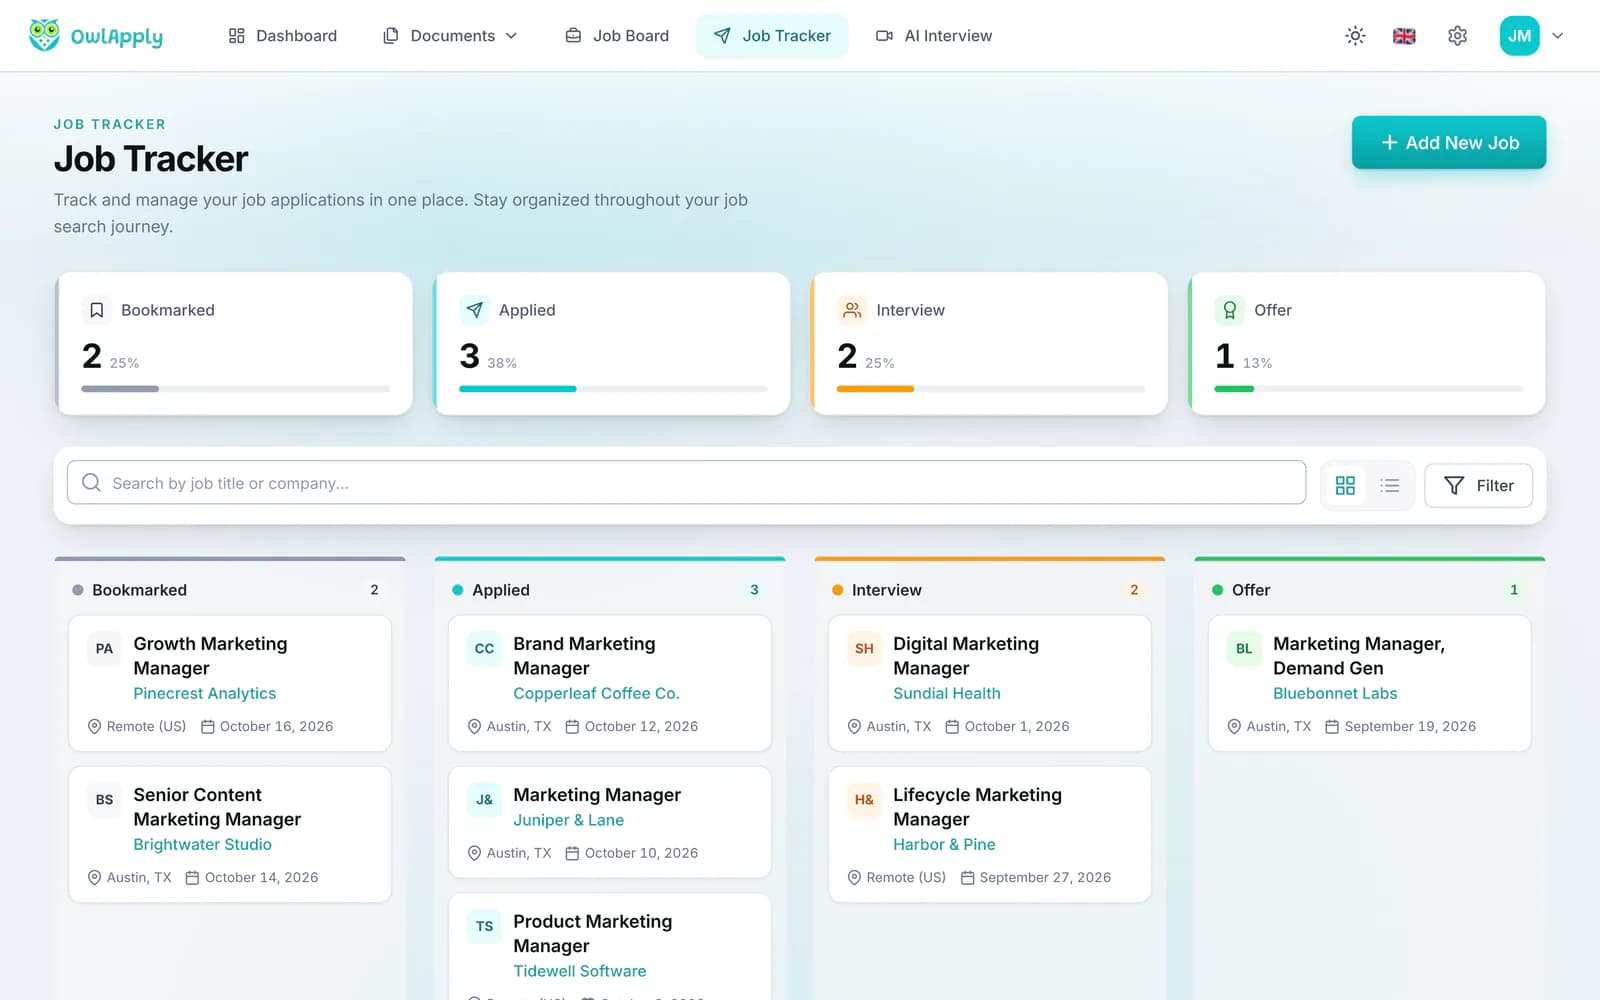Click the H& avatar on Harbor card
The image size is (1600, 1000).
click(x=864, y=799)
